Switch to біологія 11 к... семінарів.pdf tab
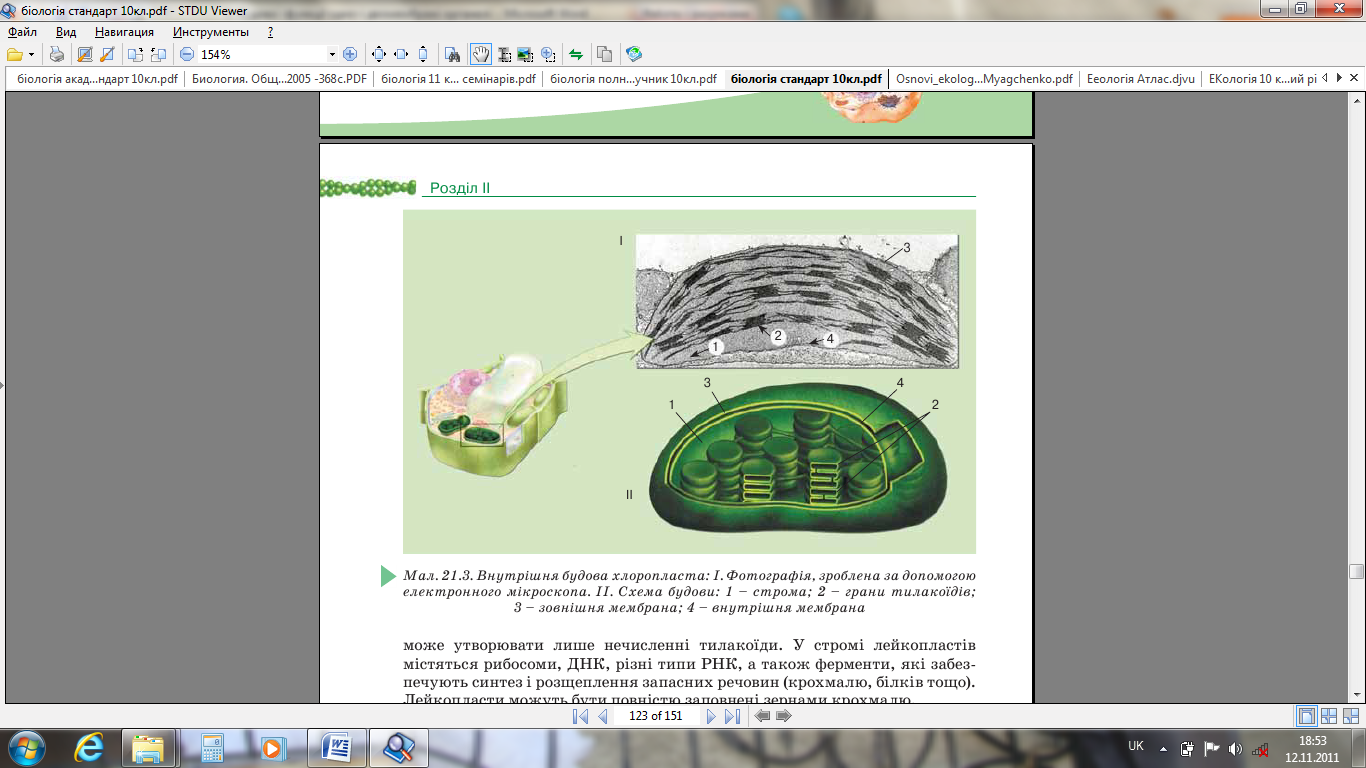 tap(458, 79)
